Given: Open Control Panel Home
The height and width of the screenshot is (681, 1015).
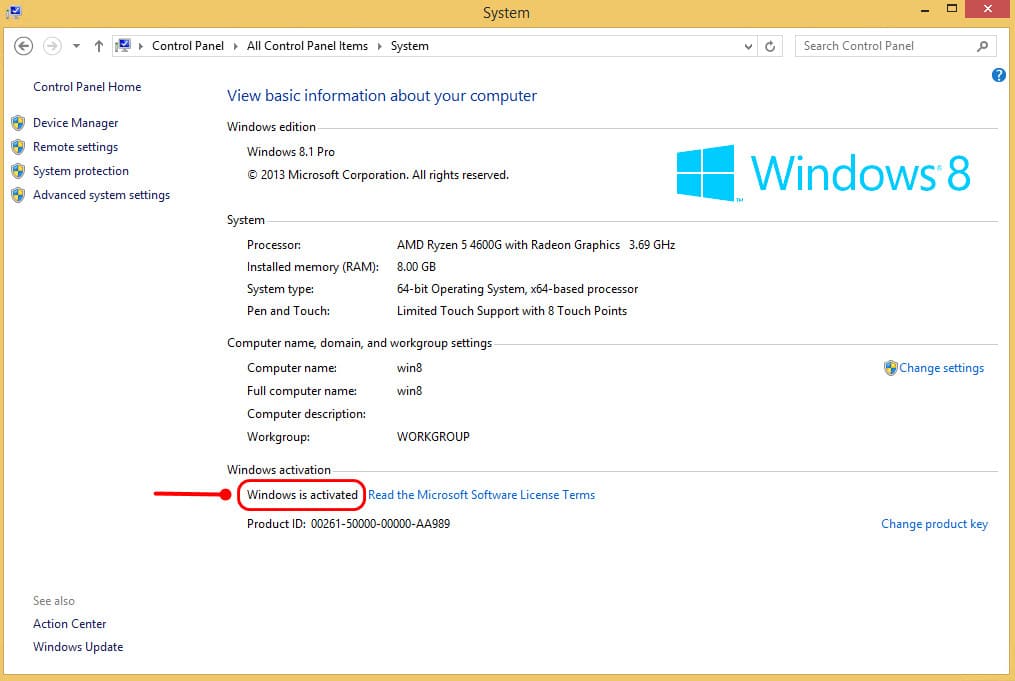Looking at the screenshot, I should pos(87,87).
